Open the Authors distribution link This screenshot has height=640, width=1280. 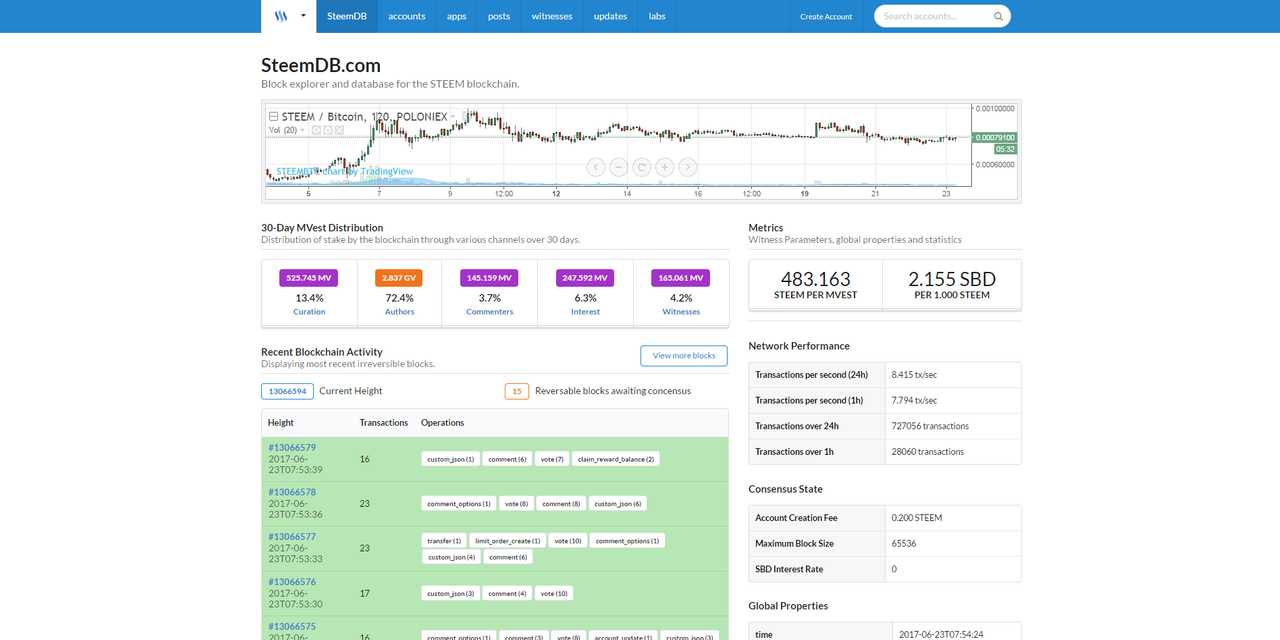pos(399,312)
